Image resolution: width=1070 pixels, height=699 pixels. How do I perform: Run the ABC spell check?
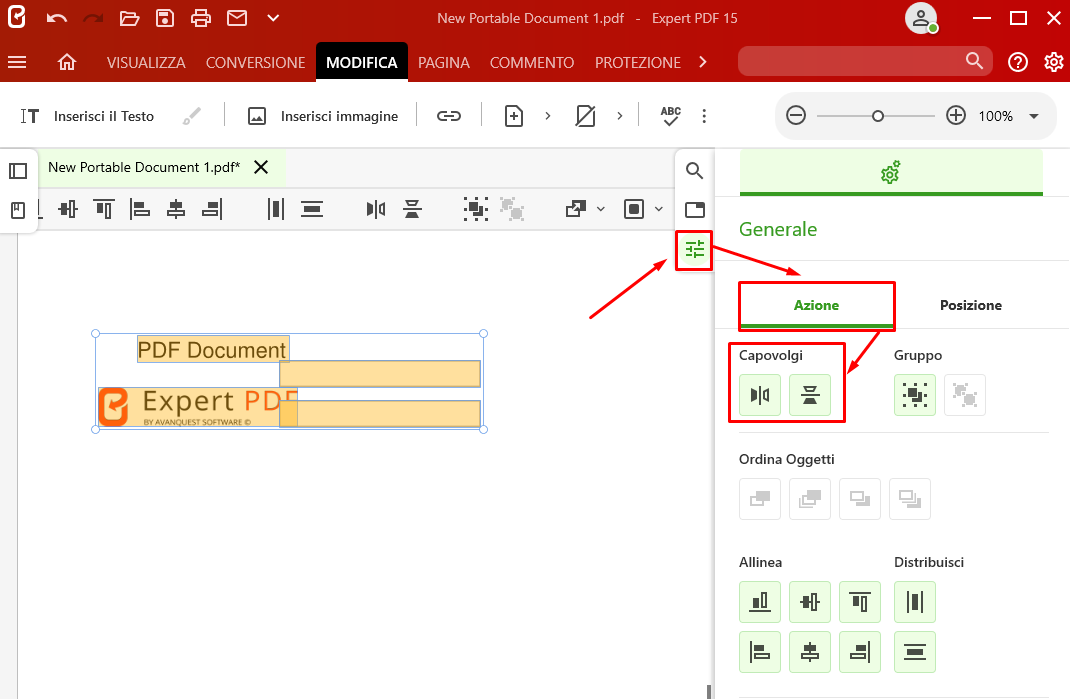(671, 116)
